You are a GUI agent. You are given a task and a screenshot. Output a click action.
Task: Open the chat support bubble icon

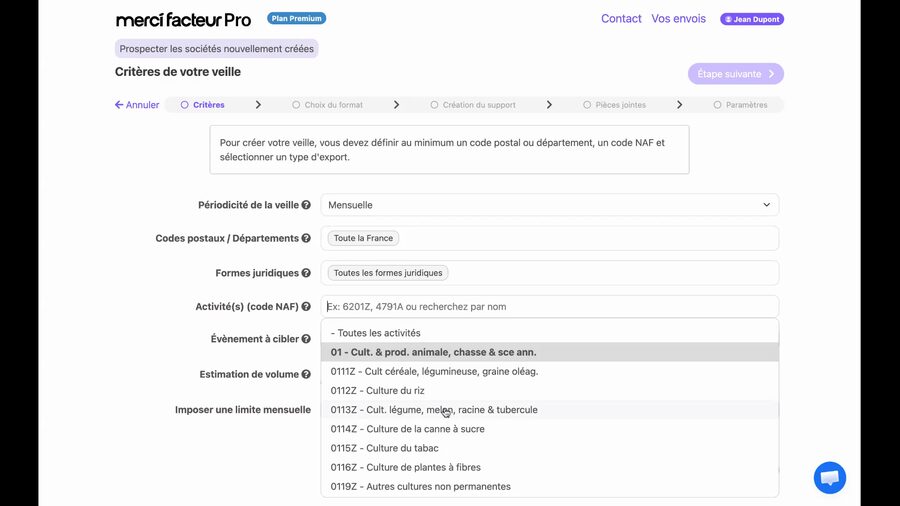(x=829, y=478)
